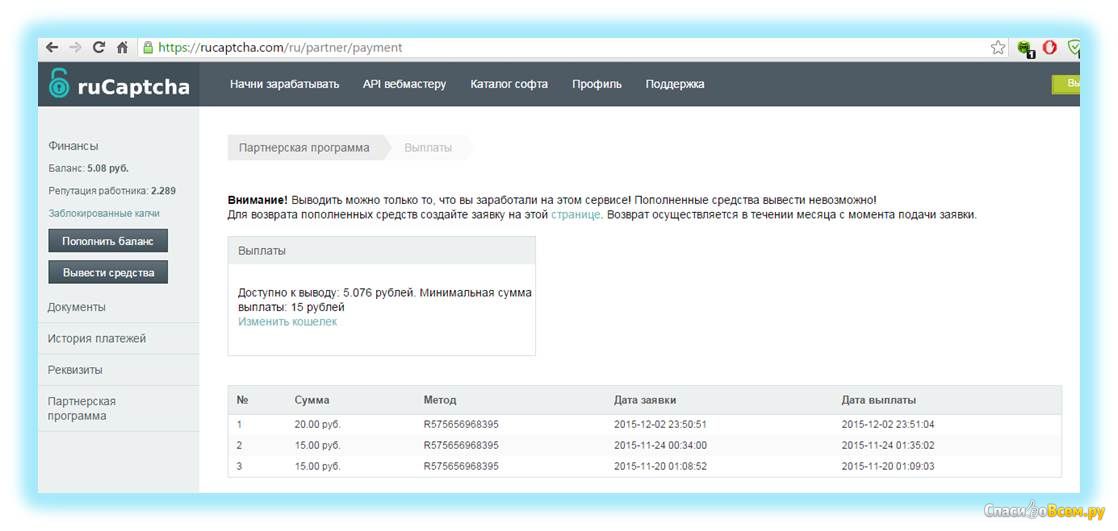Open the Заблокированные капчи link
Screen dimensions: 1118x531
pos(104,213)
